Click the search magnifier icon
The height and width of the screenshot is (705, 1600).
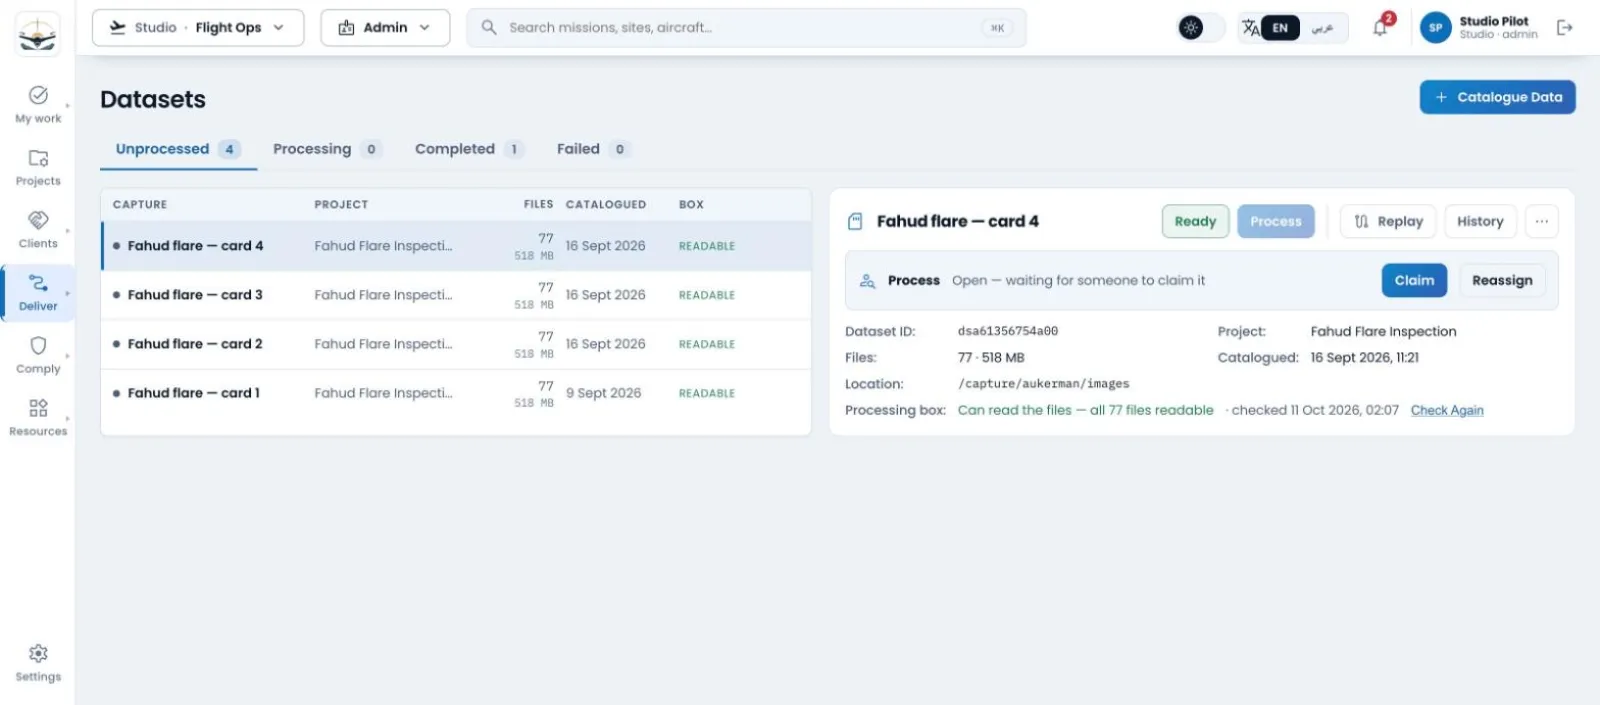coord(489,27)
